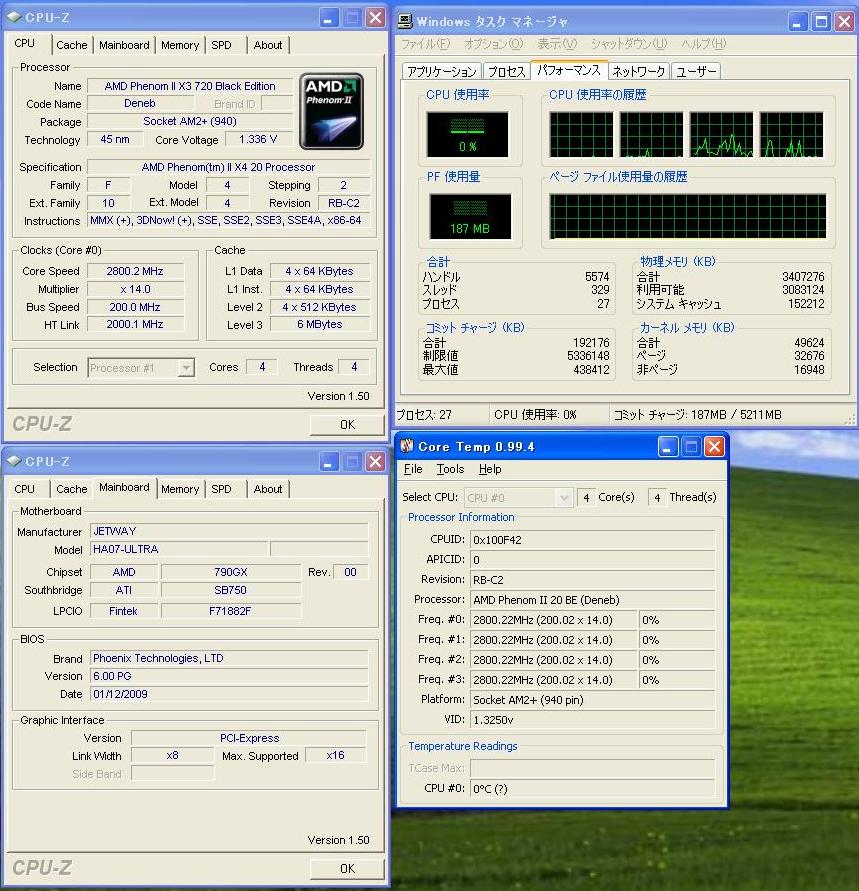Click the Level 3 cache 6 MBytes value
The image size is (859, 891).
point(320,324)
